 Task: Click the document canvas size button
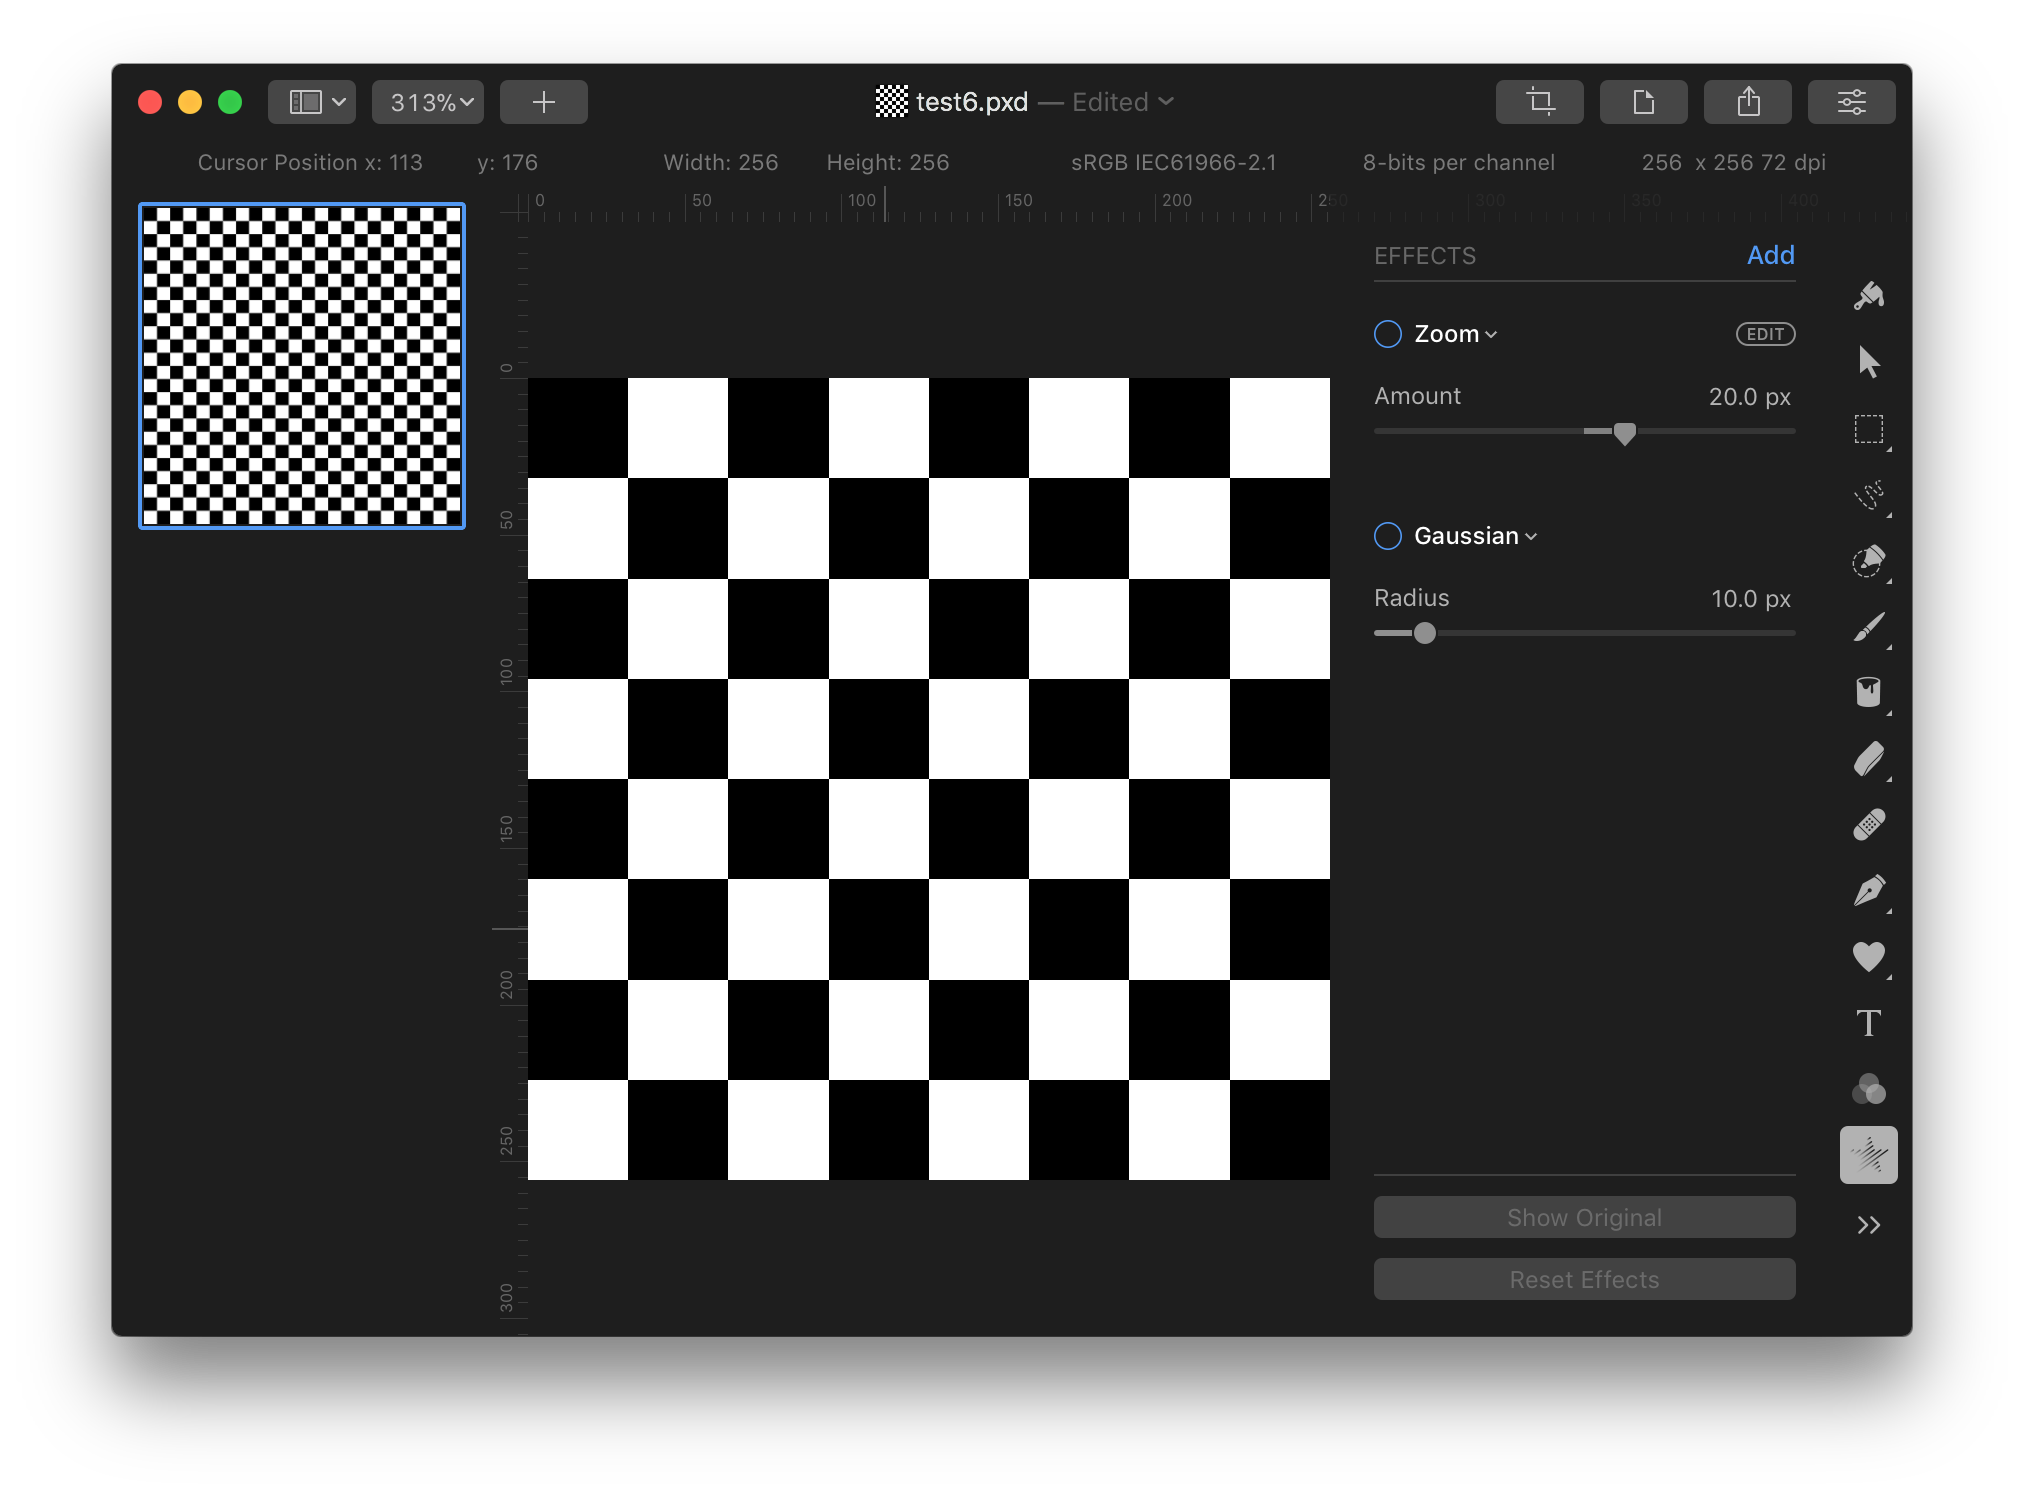tap(1643, 102)
